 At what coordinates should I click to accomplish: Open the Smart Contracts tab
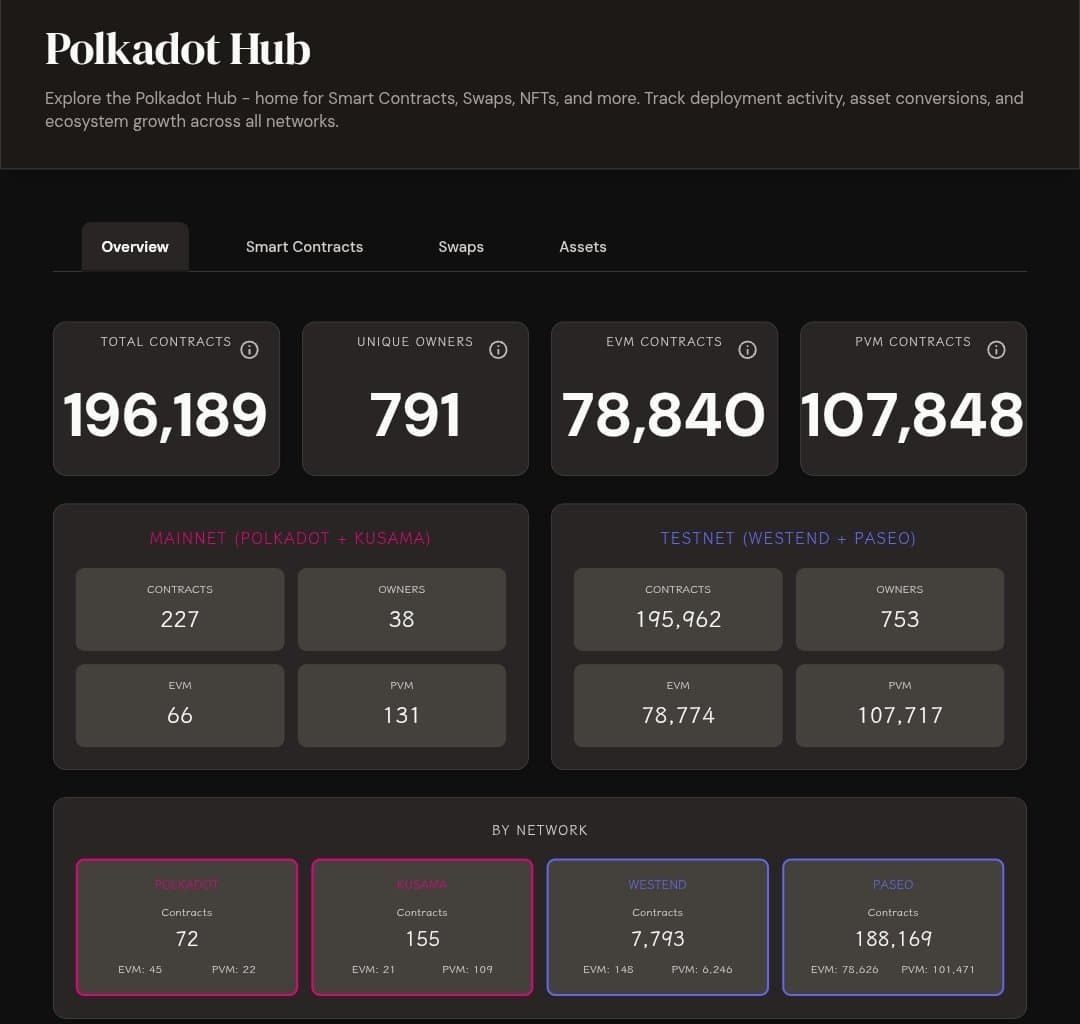304,247
